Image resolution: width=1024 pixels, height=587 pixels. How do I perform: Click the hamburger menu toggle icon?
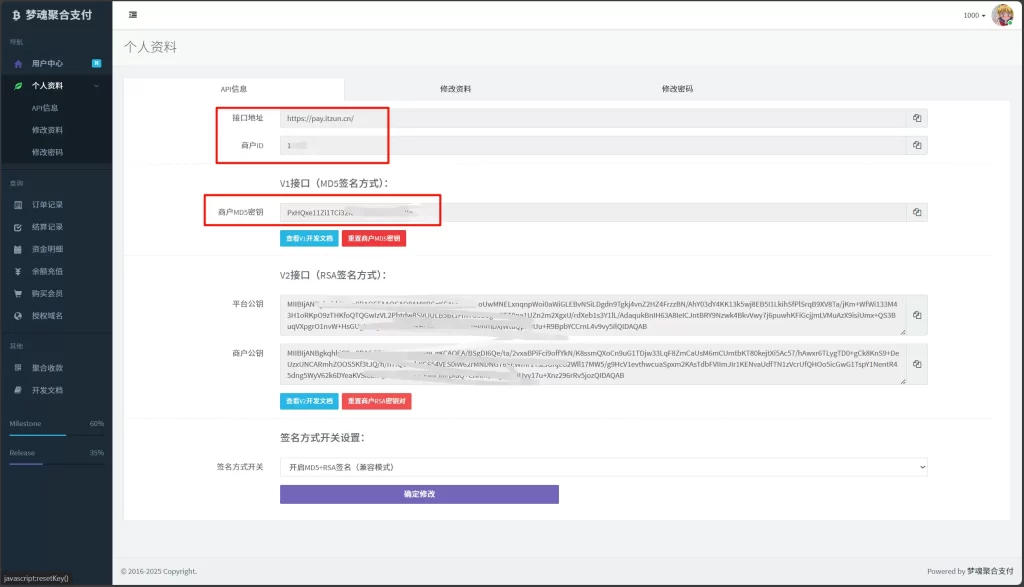[x=134, y=15]
